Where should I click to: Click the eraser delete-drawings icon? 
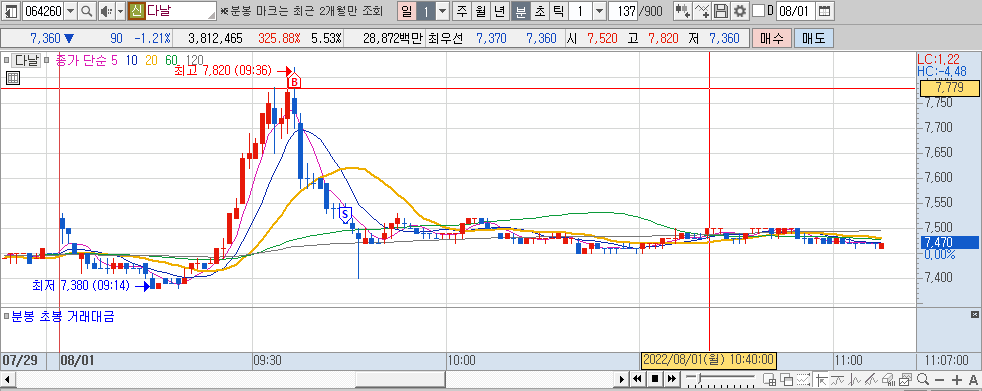(888, 379)
